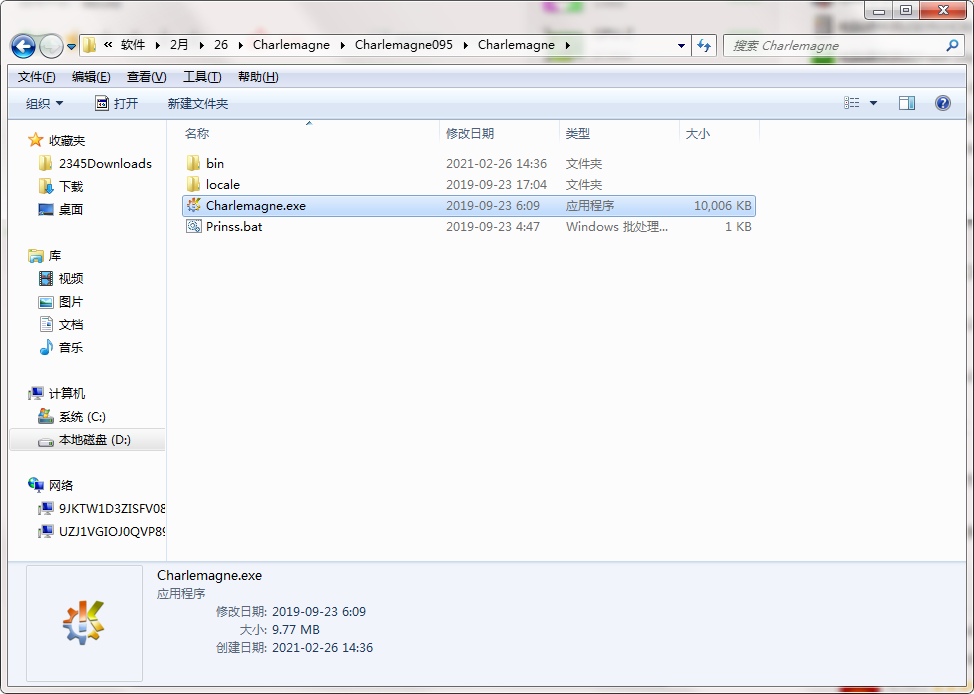
Task: Change view with the view icon
Action: tap(852, 103)
